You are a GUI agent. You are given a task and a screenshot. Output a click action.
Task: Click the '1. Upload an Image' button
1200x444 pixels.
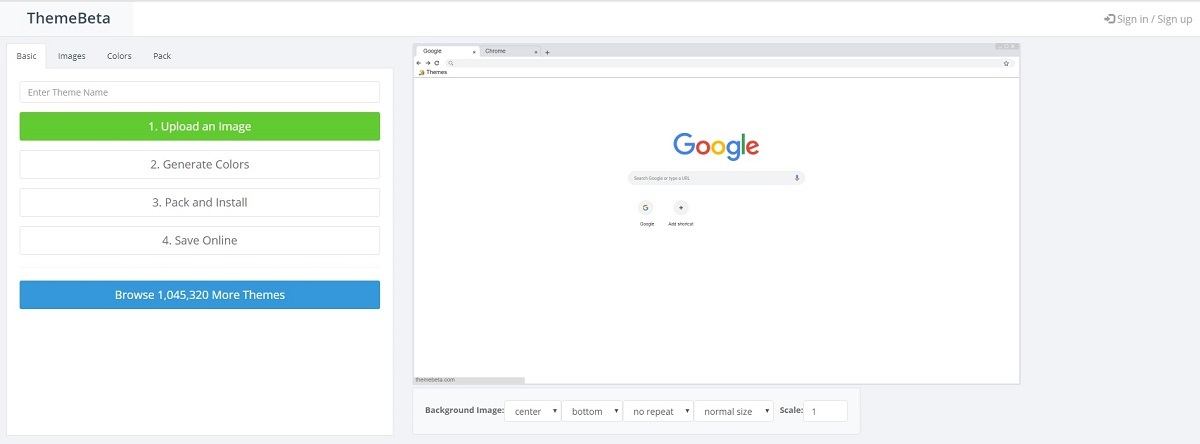[200, 126]
